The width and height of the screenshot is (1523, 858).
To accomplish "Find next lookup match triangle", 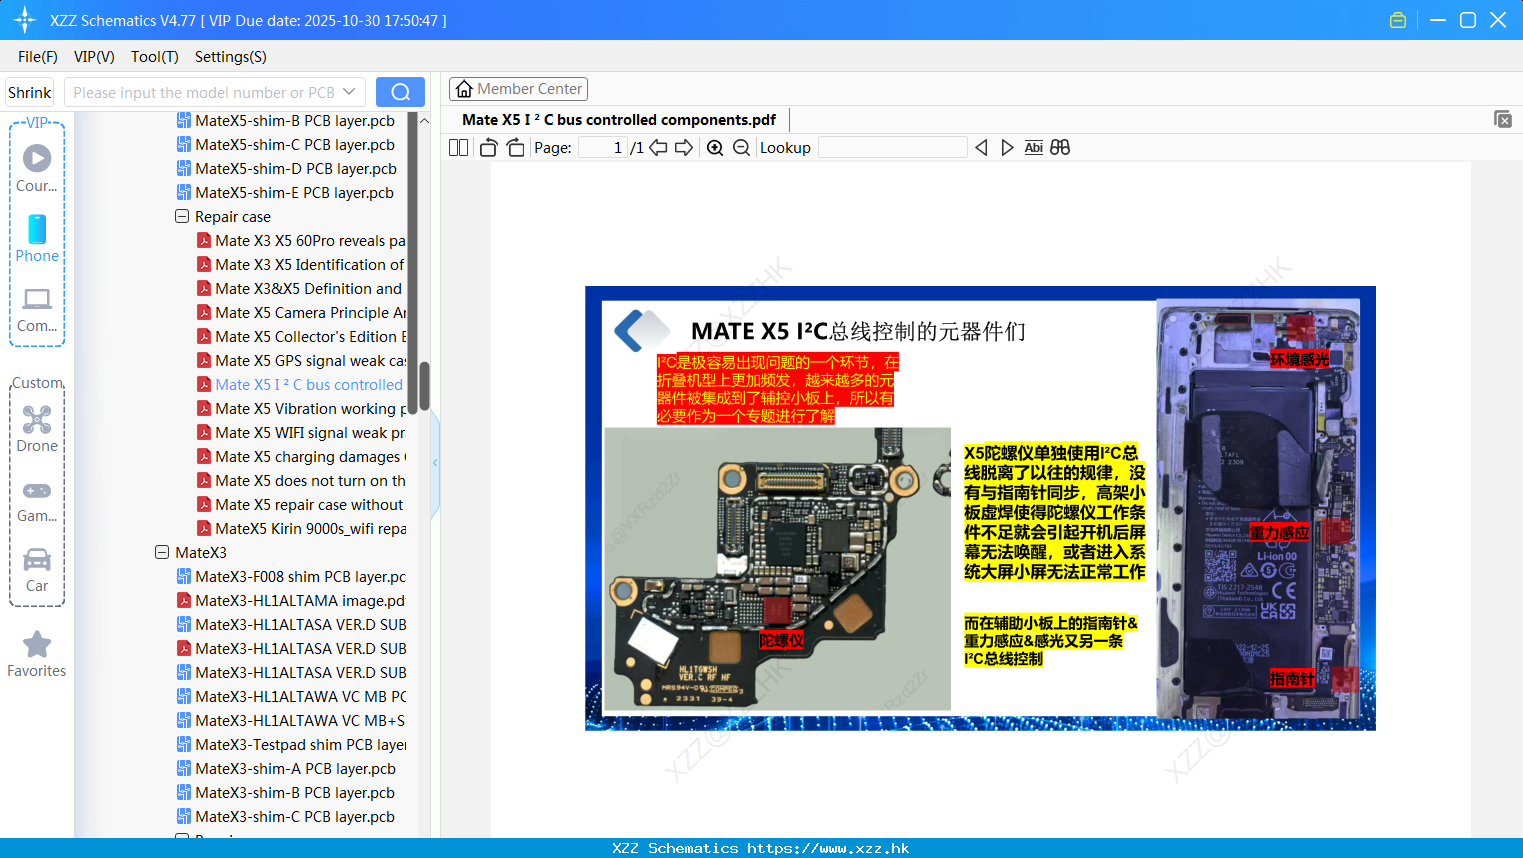I will pyautogui.click(x=1007, y=148).
